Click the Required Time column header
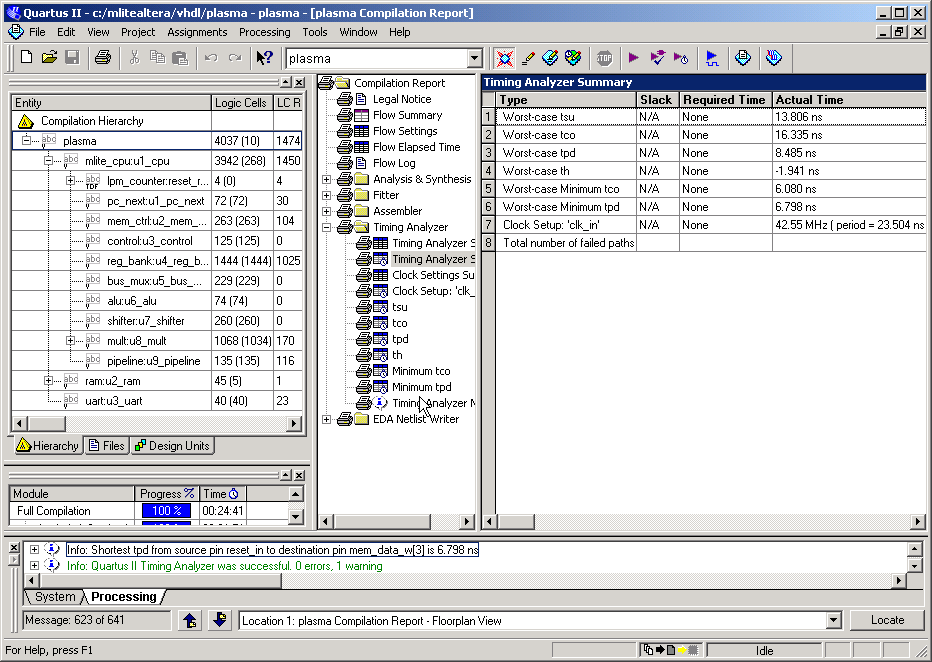The image size is (932, 662). click(x=726, y=100)
